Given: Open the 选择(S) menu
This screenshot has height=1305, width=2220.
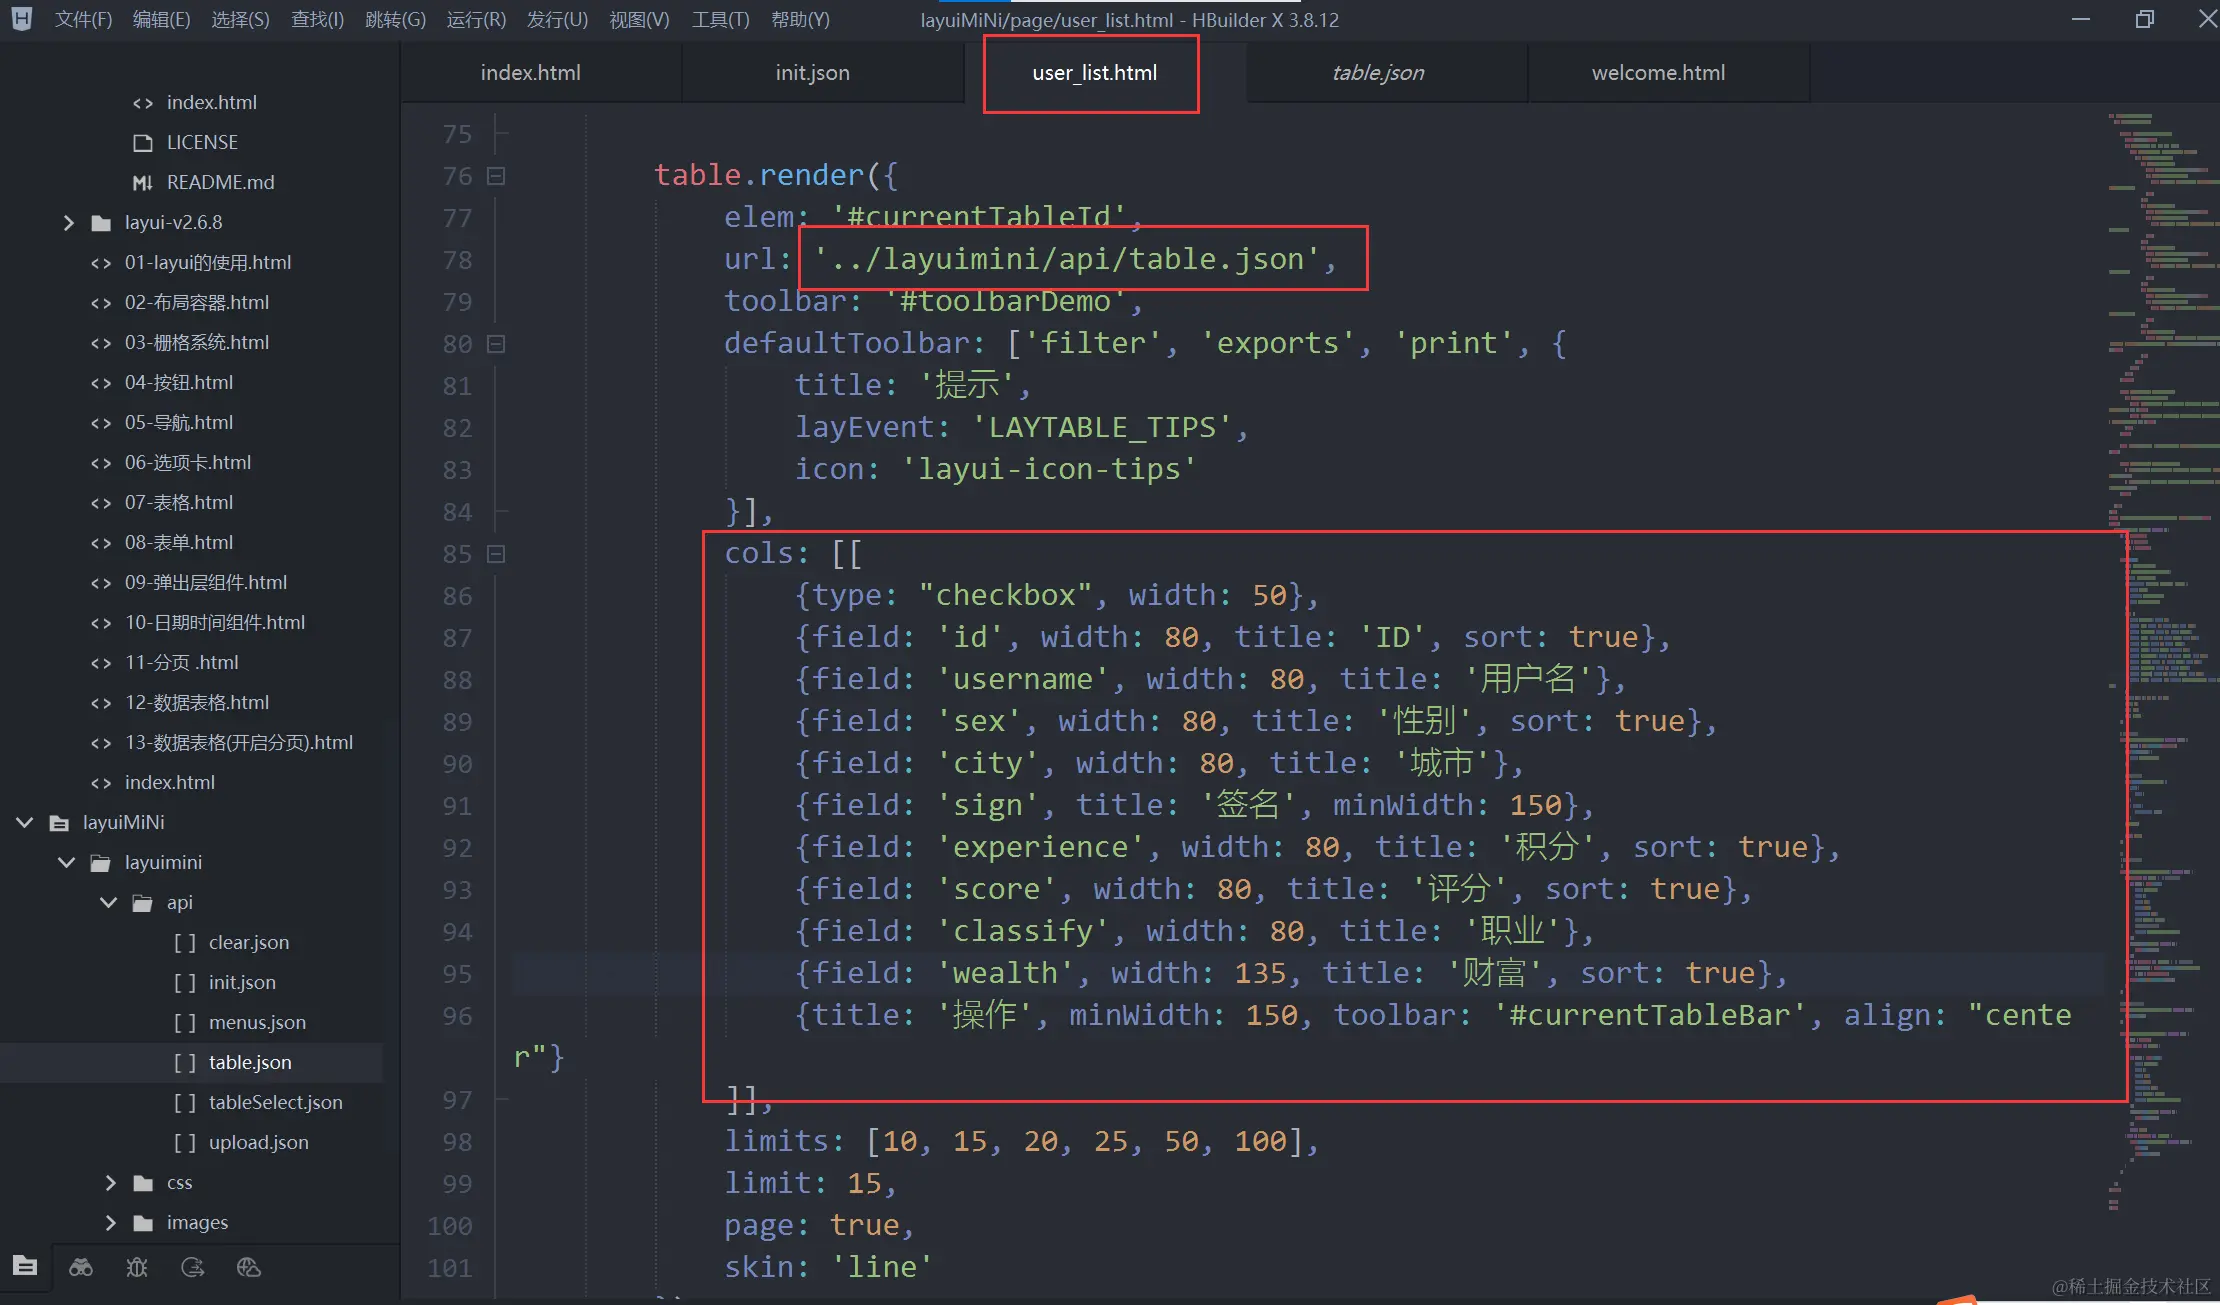Looking at the screenshot, I should [x=240, y=19].
